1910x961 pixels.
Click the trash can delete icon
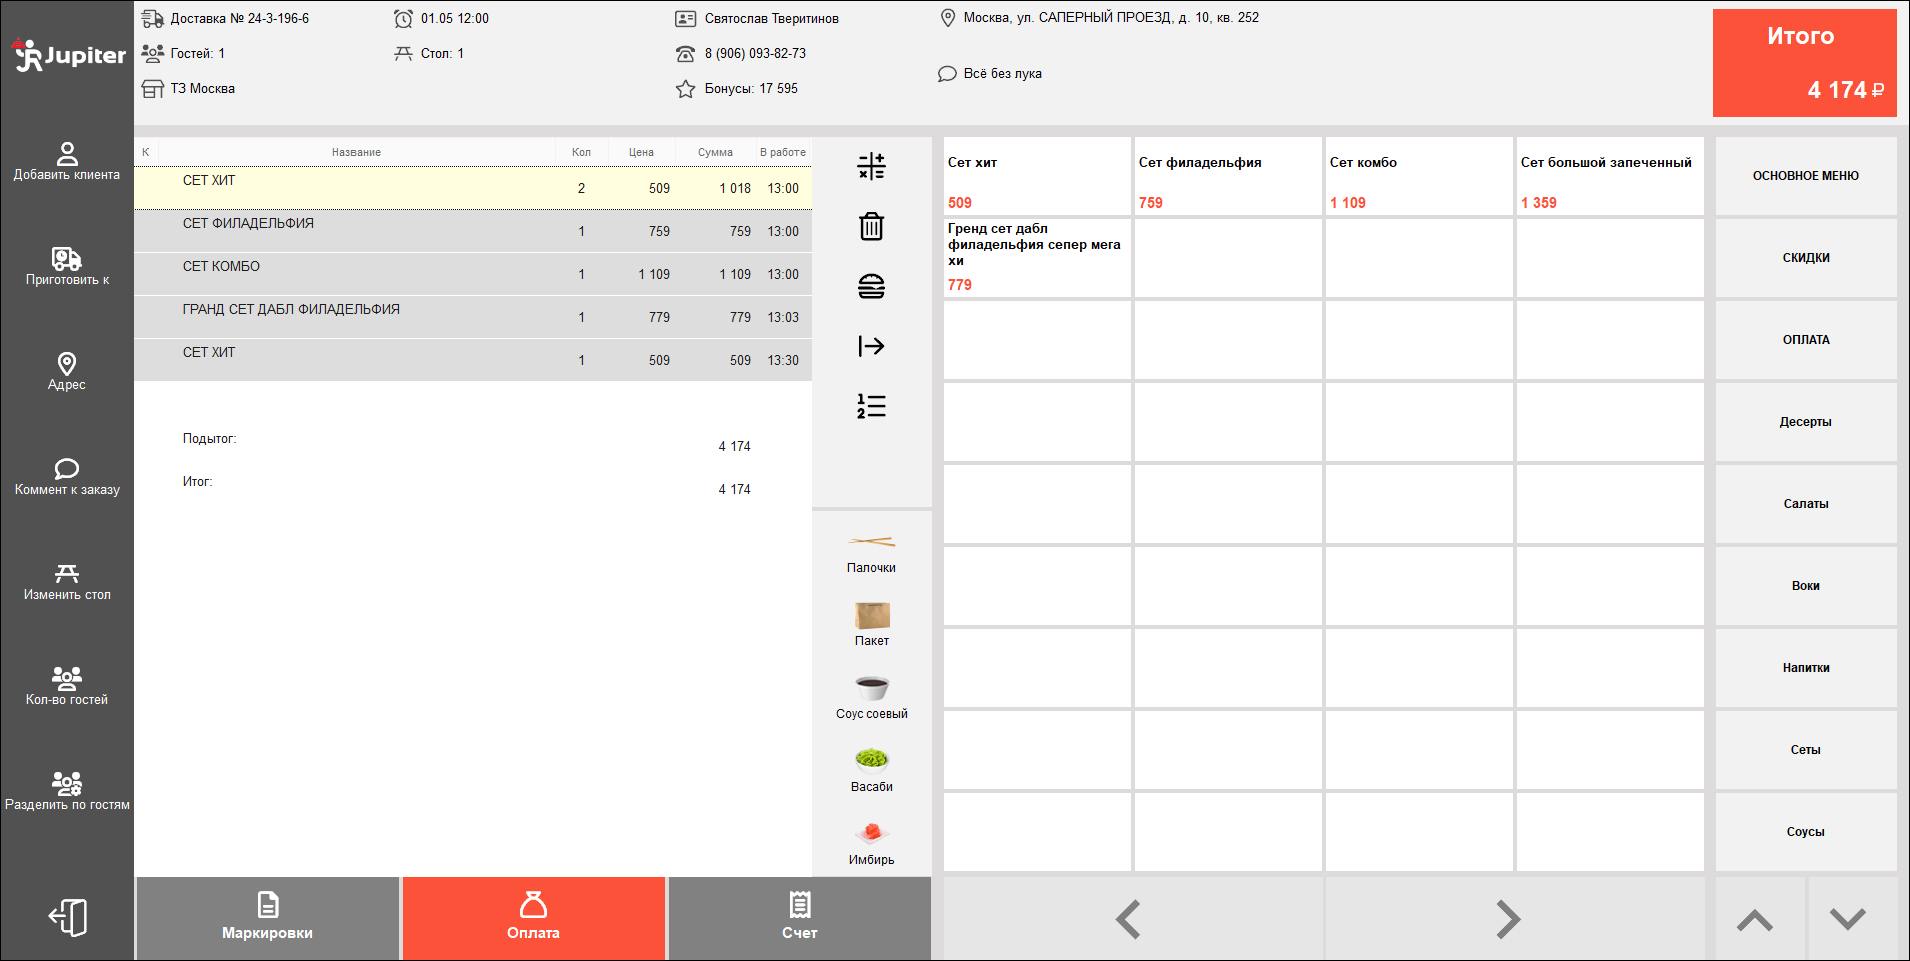click(872, 226)
